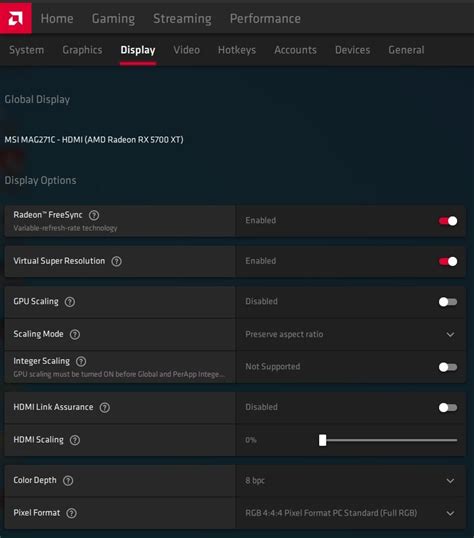Viewport: 474px width, 538px height.
Task: Show GPU Scaling help tooltip icon
Action: tap(70, 302)
